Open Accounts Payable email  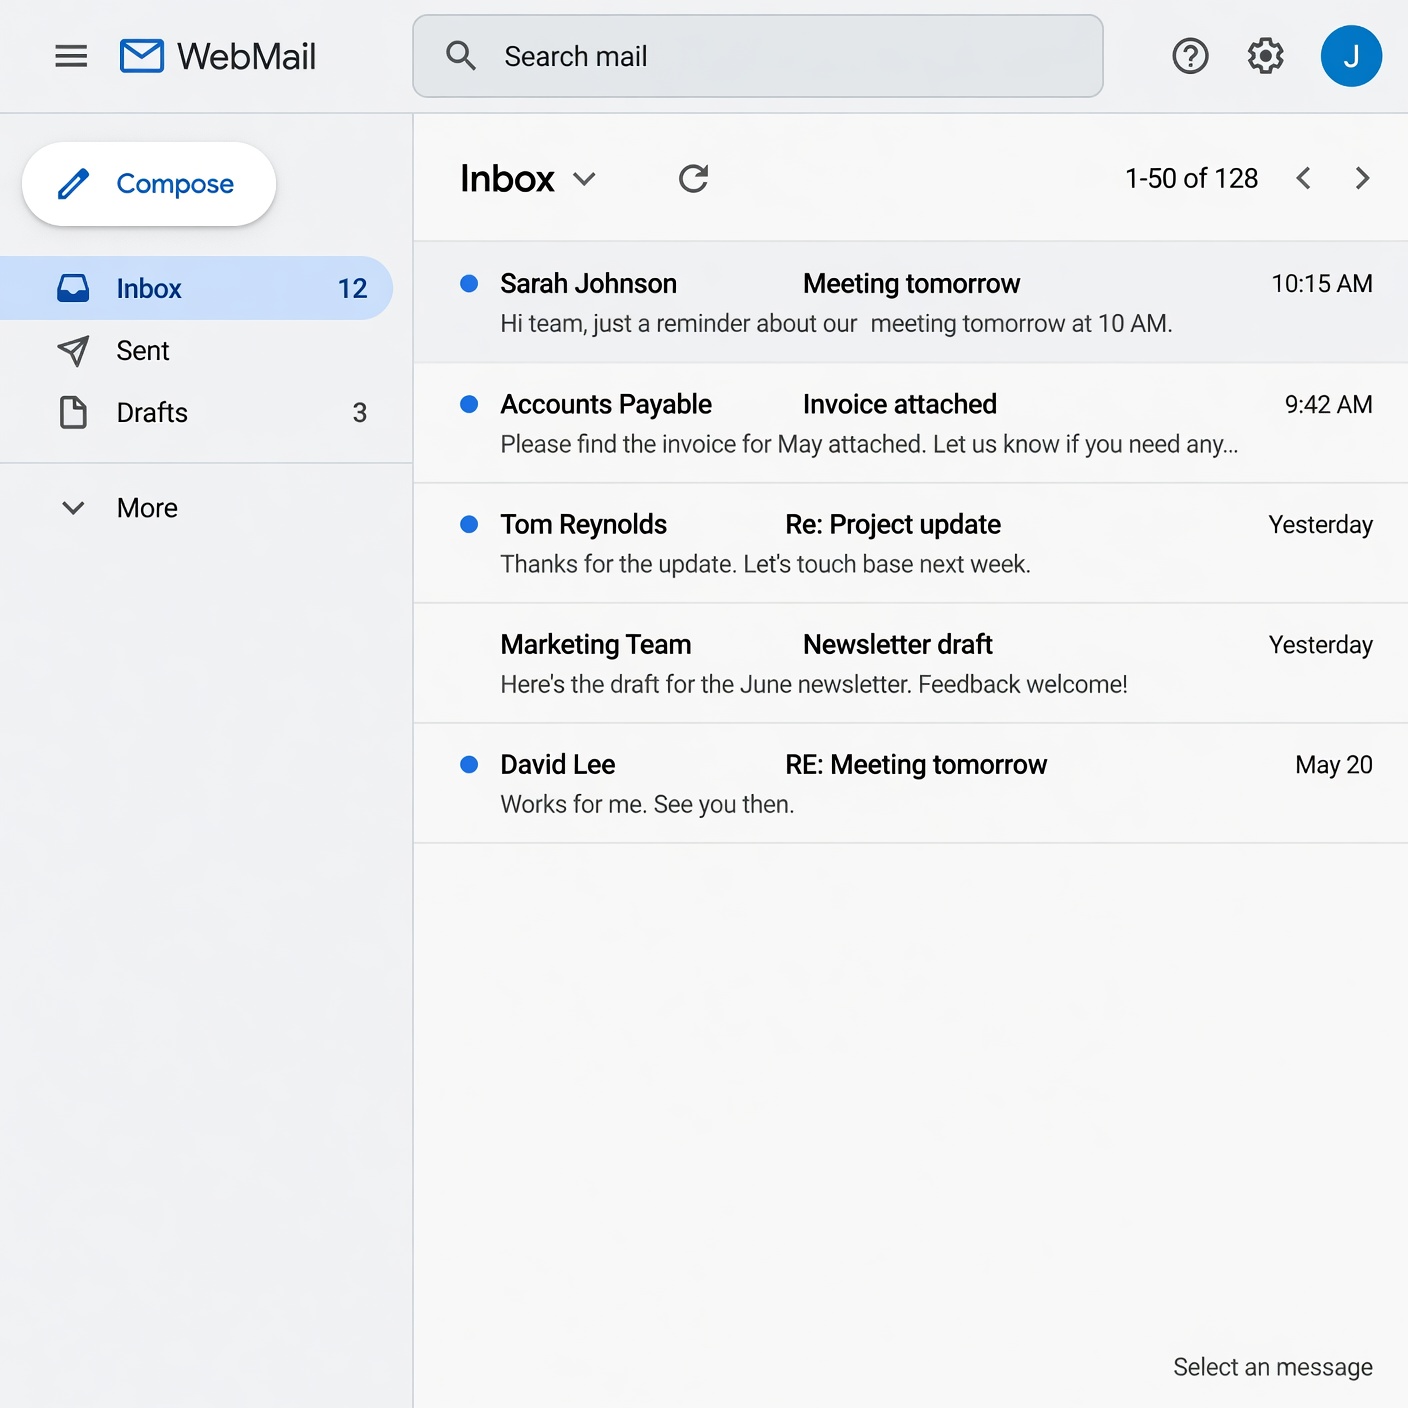point(911,423)
